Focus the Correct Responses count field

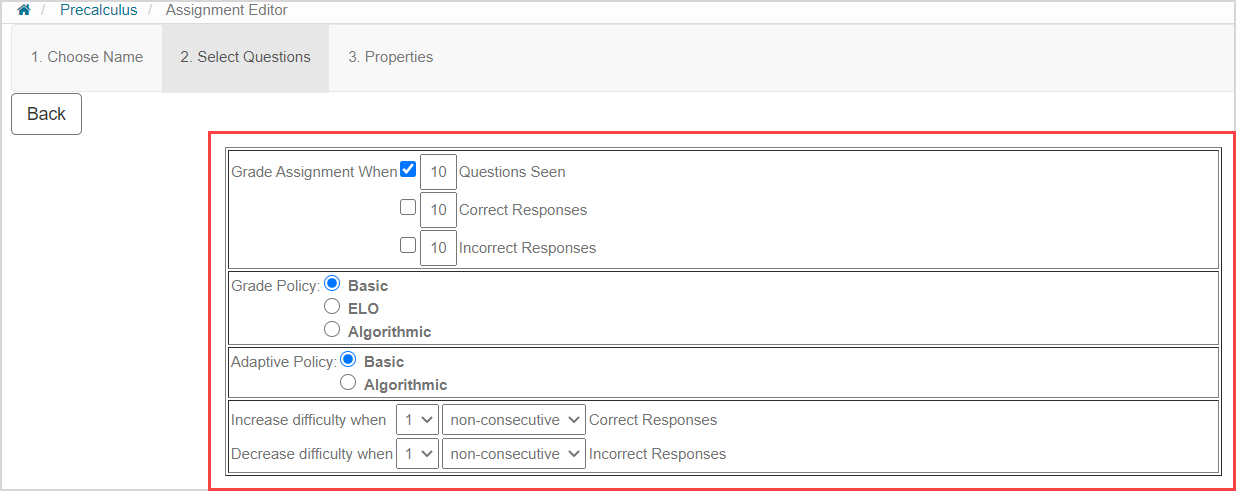point(438,210)
